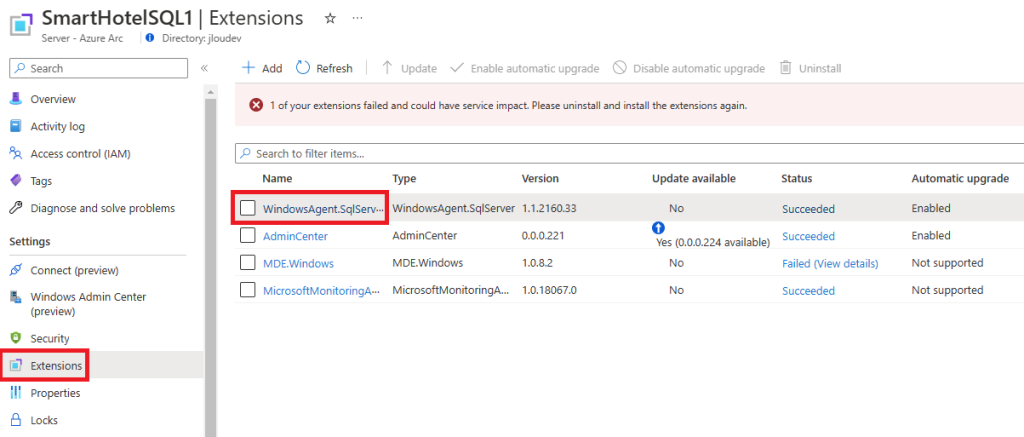Click the Connect (preview) icon
Viewport: 1024px width, 437px height.
point(16,270)
